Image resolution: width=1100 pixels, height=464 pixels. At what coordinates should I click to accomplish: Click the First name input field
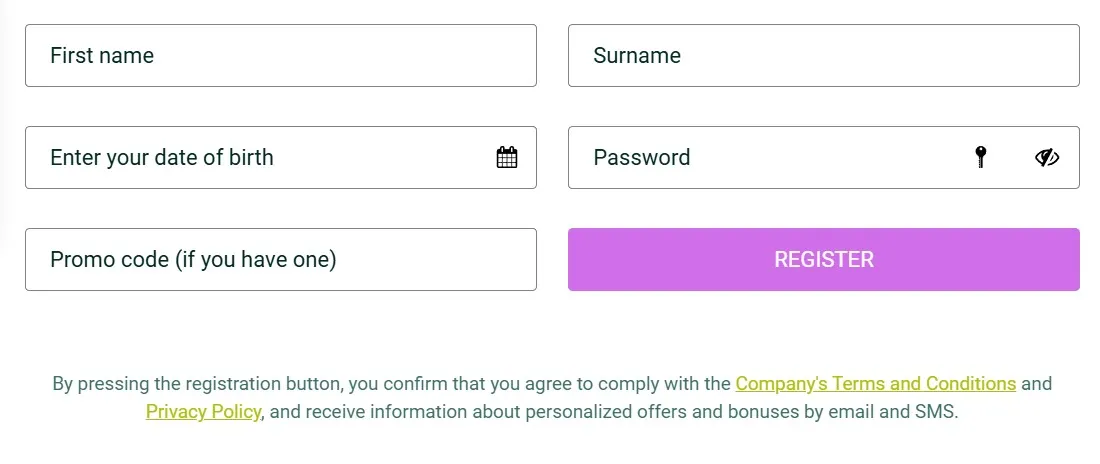280,56
